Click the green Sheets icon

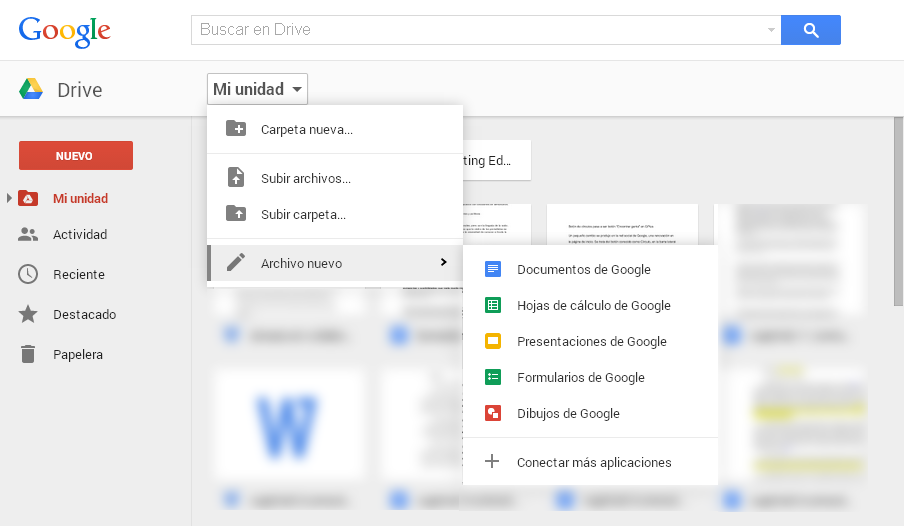pos(493,305)
